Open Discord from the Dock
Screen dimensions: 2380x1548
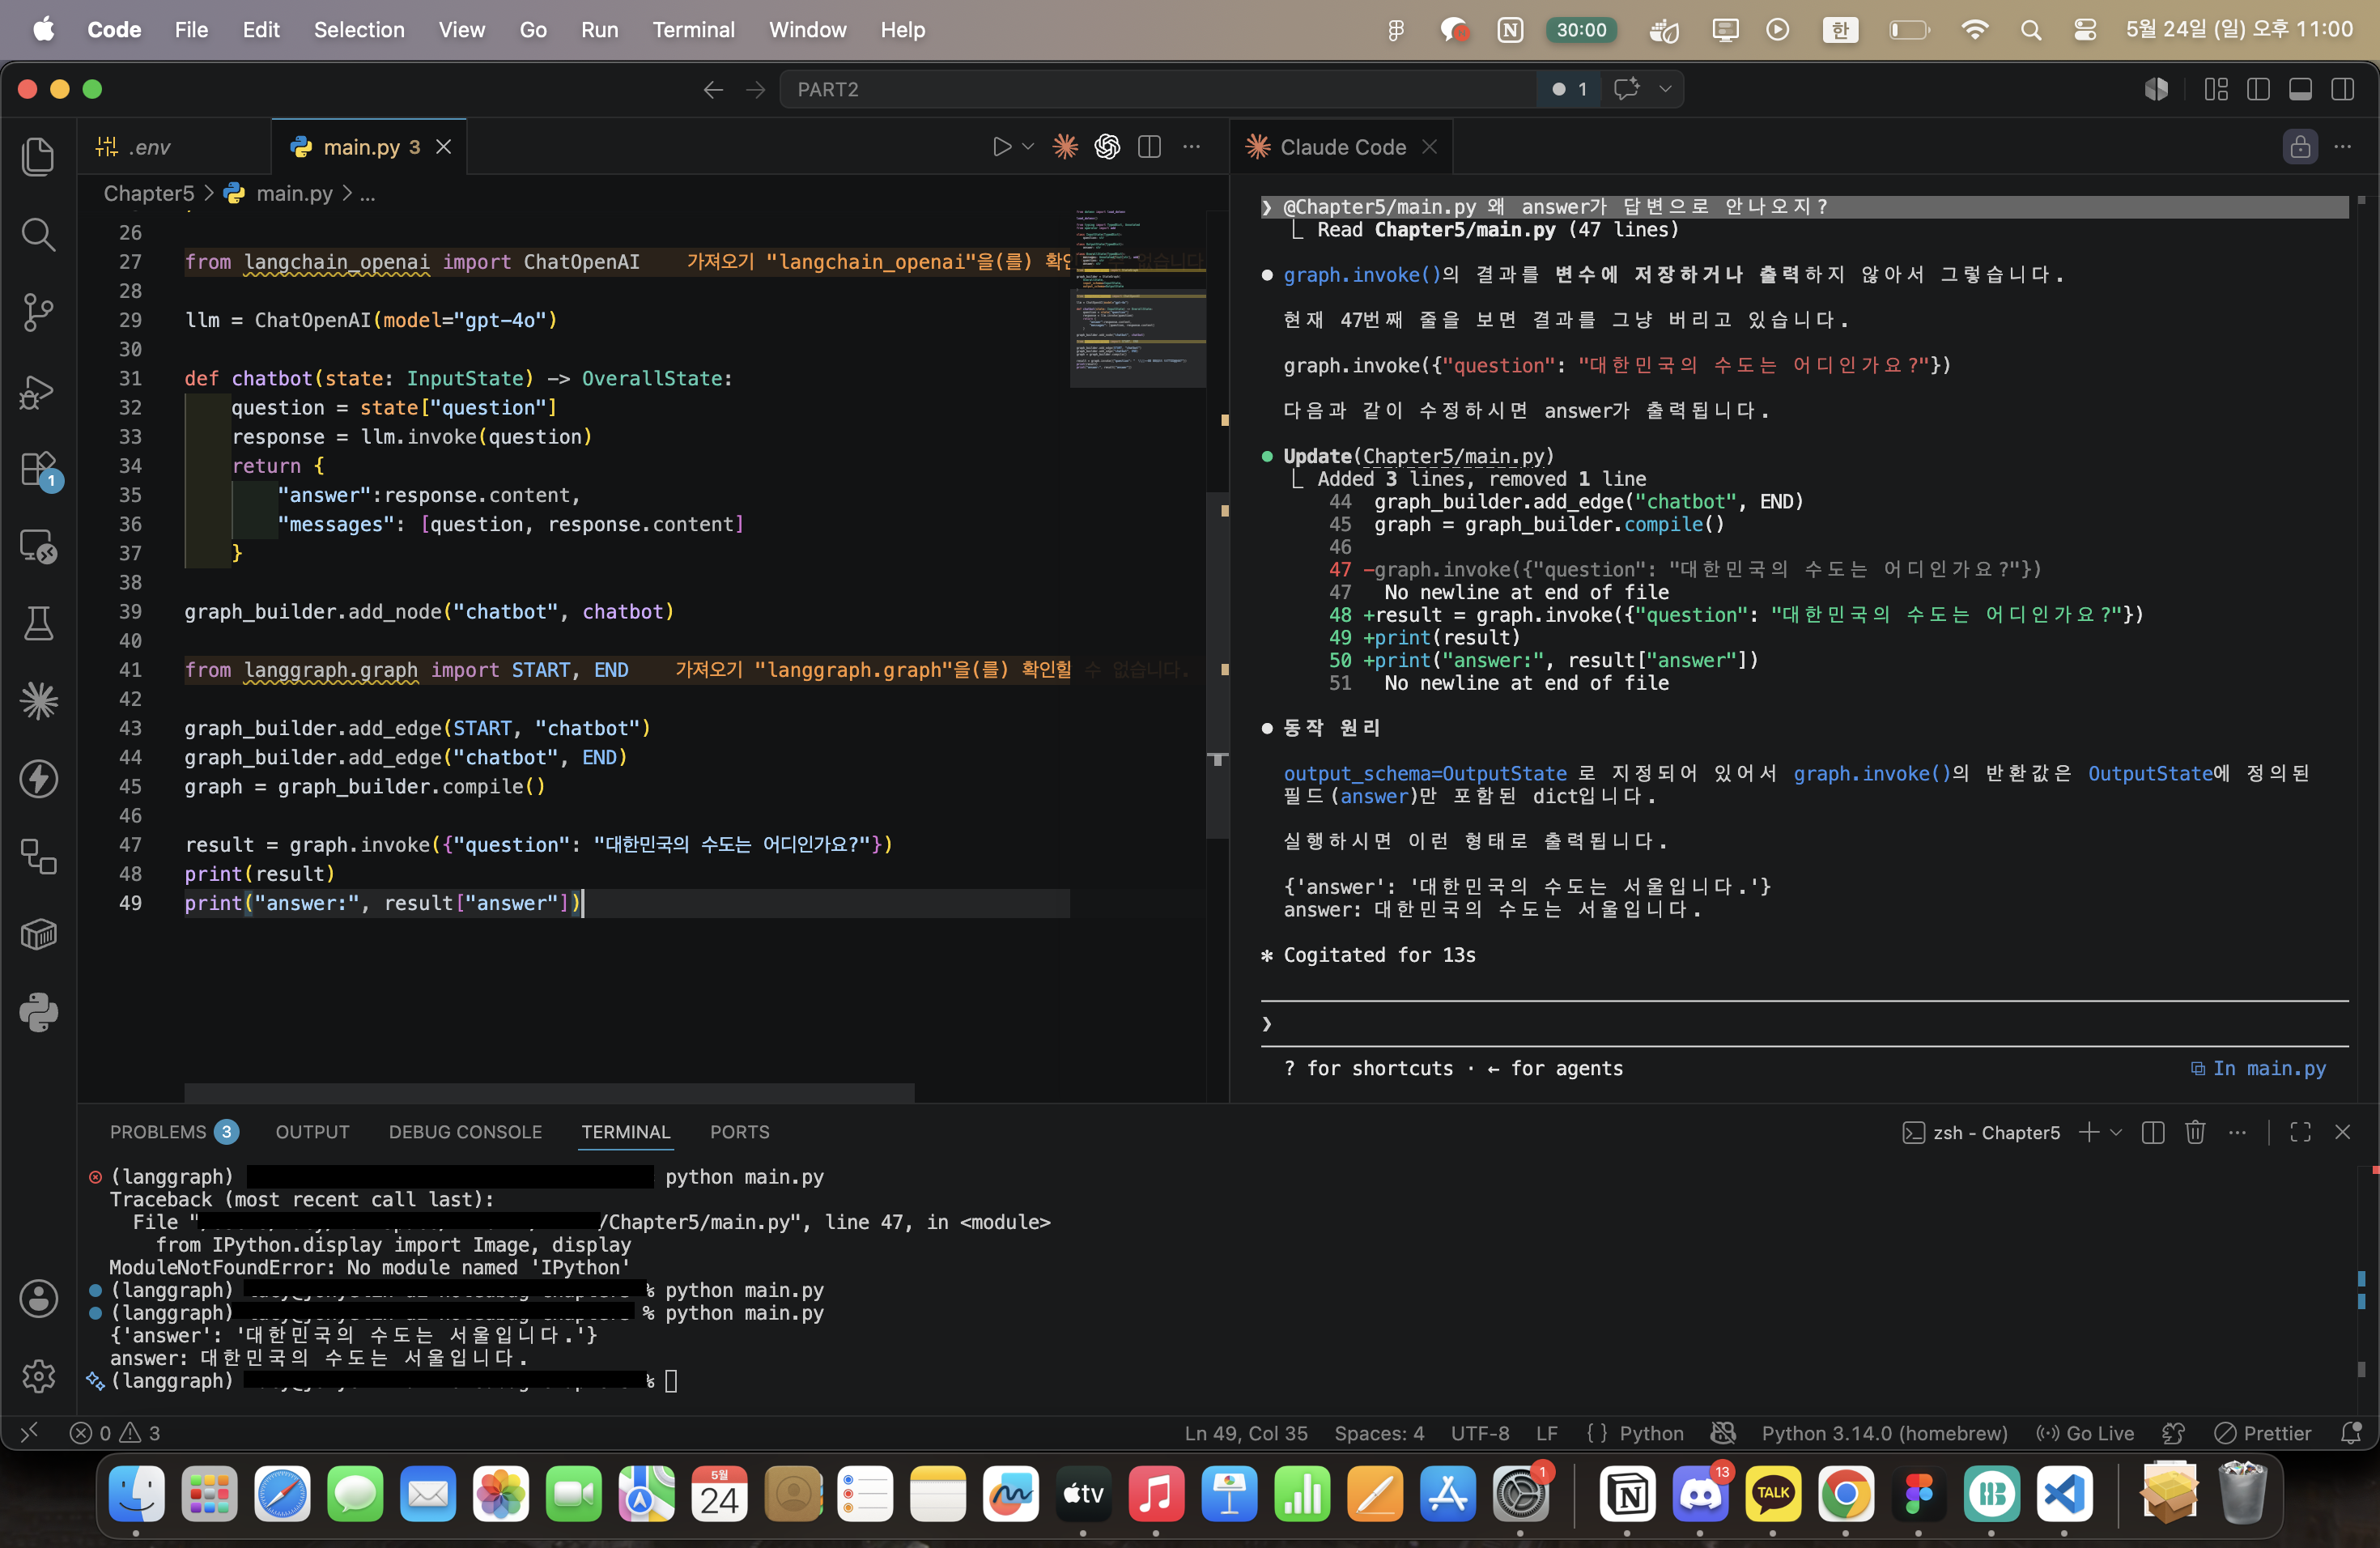pyautogui.click(x=1700, y=1495)
